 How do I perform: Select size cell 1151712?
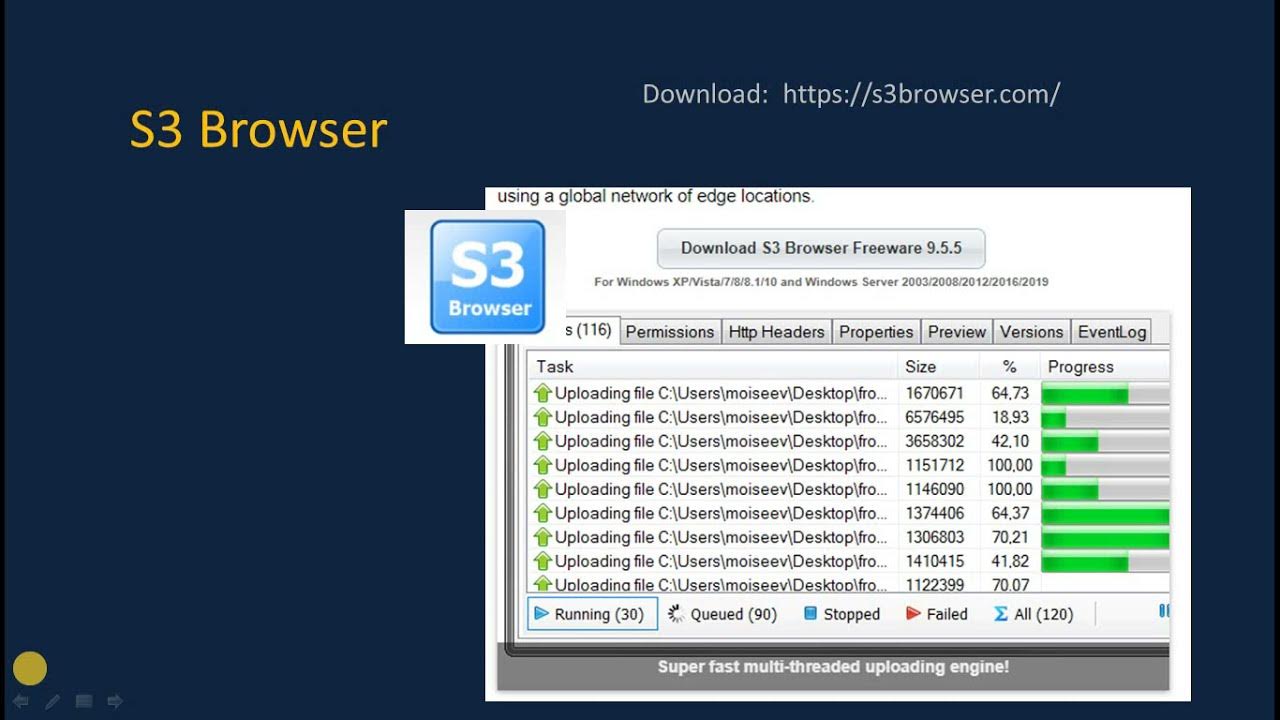tap(934, 465)
